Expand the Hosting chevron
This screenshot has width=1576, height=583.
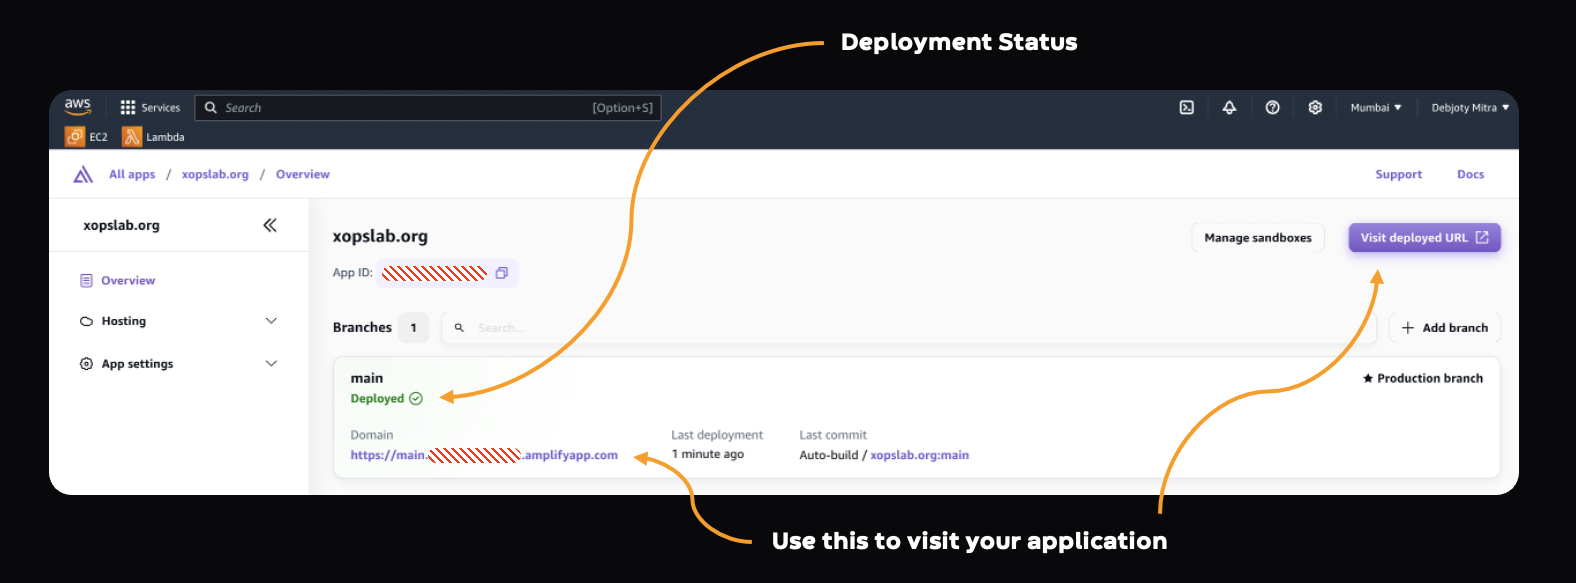coord(271,321)
